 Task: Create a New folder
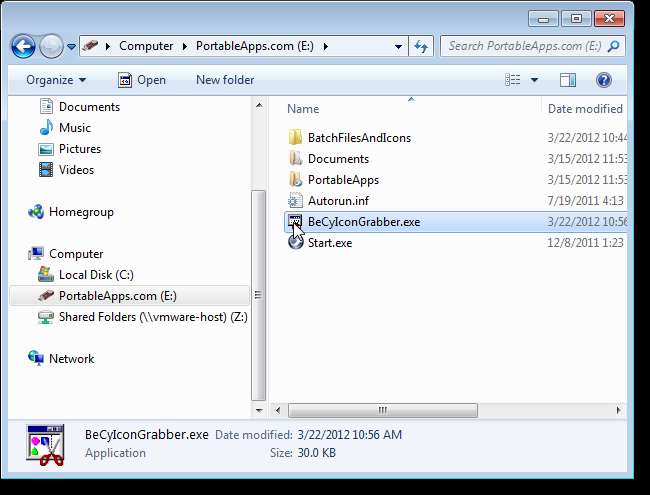coord(225,80)
